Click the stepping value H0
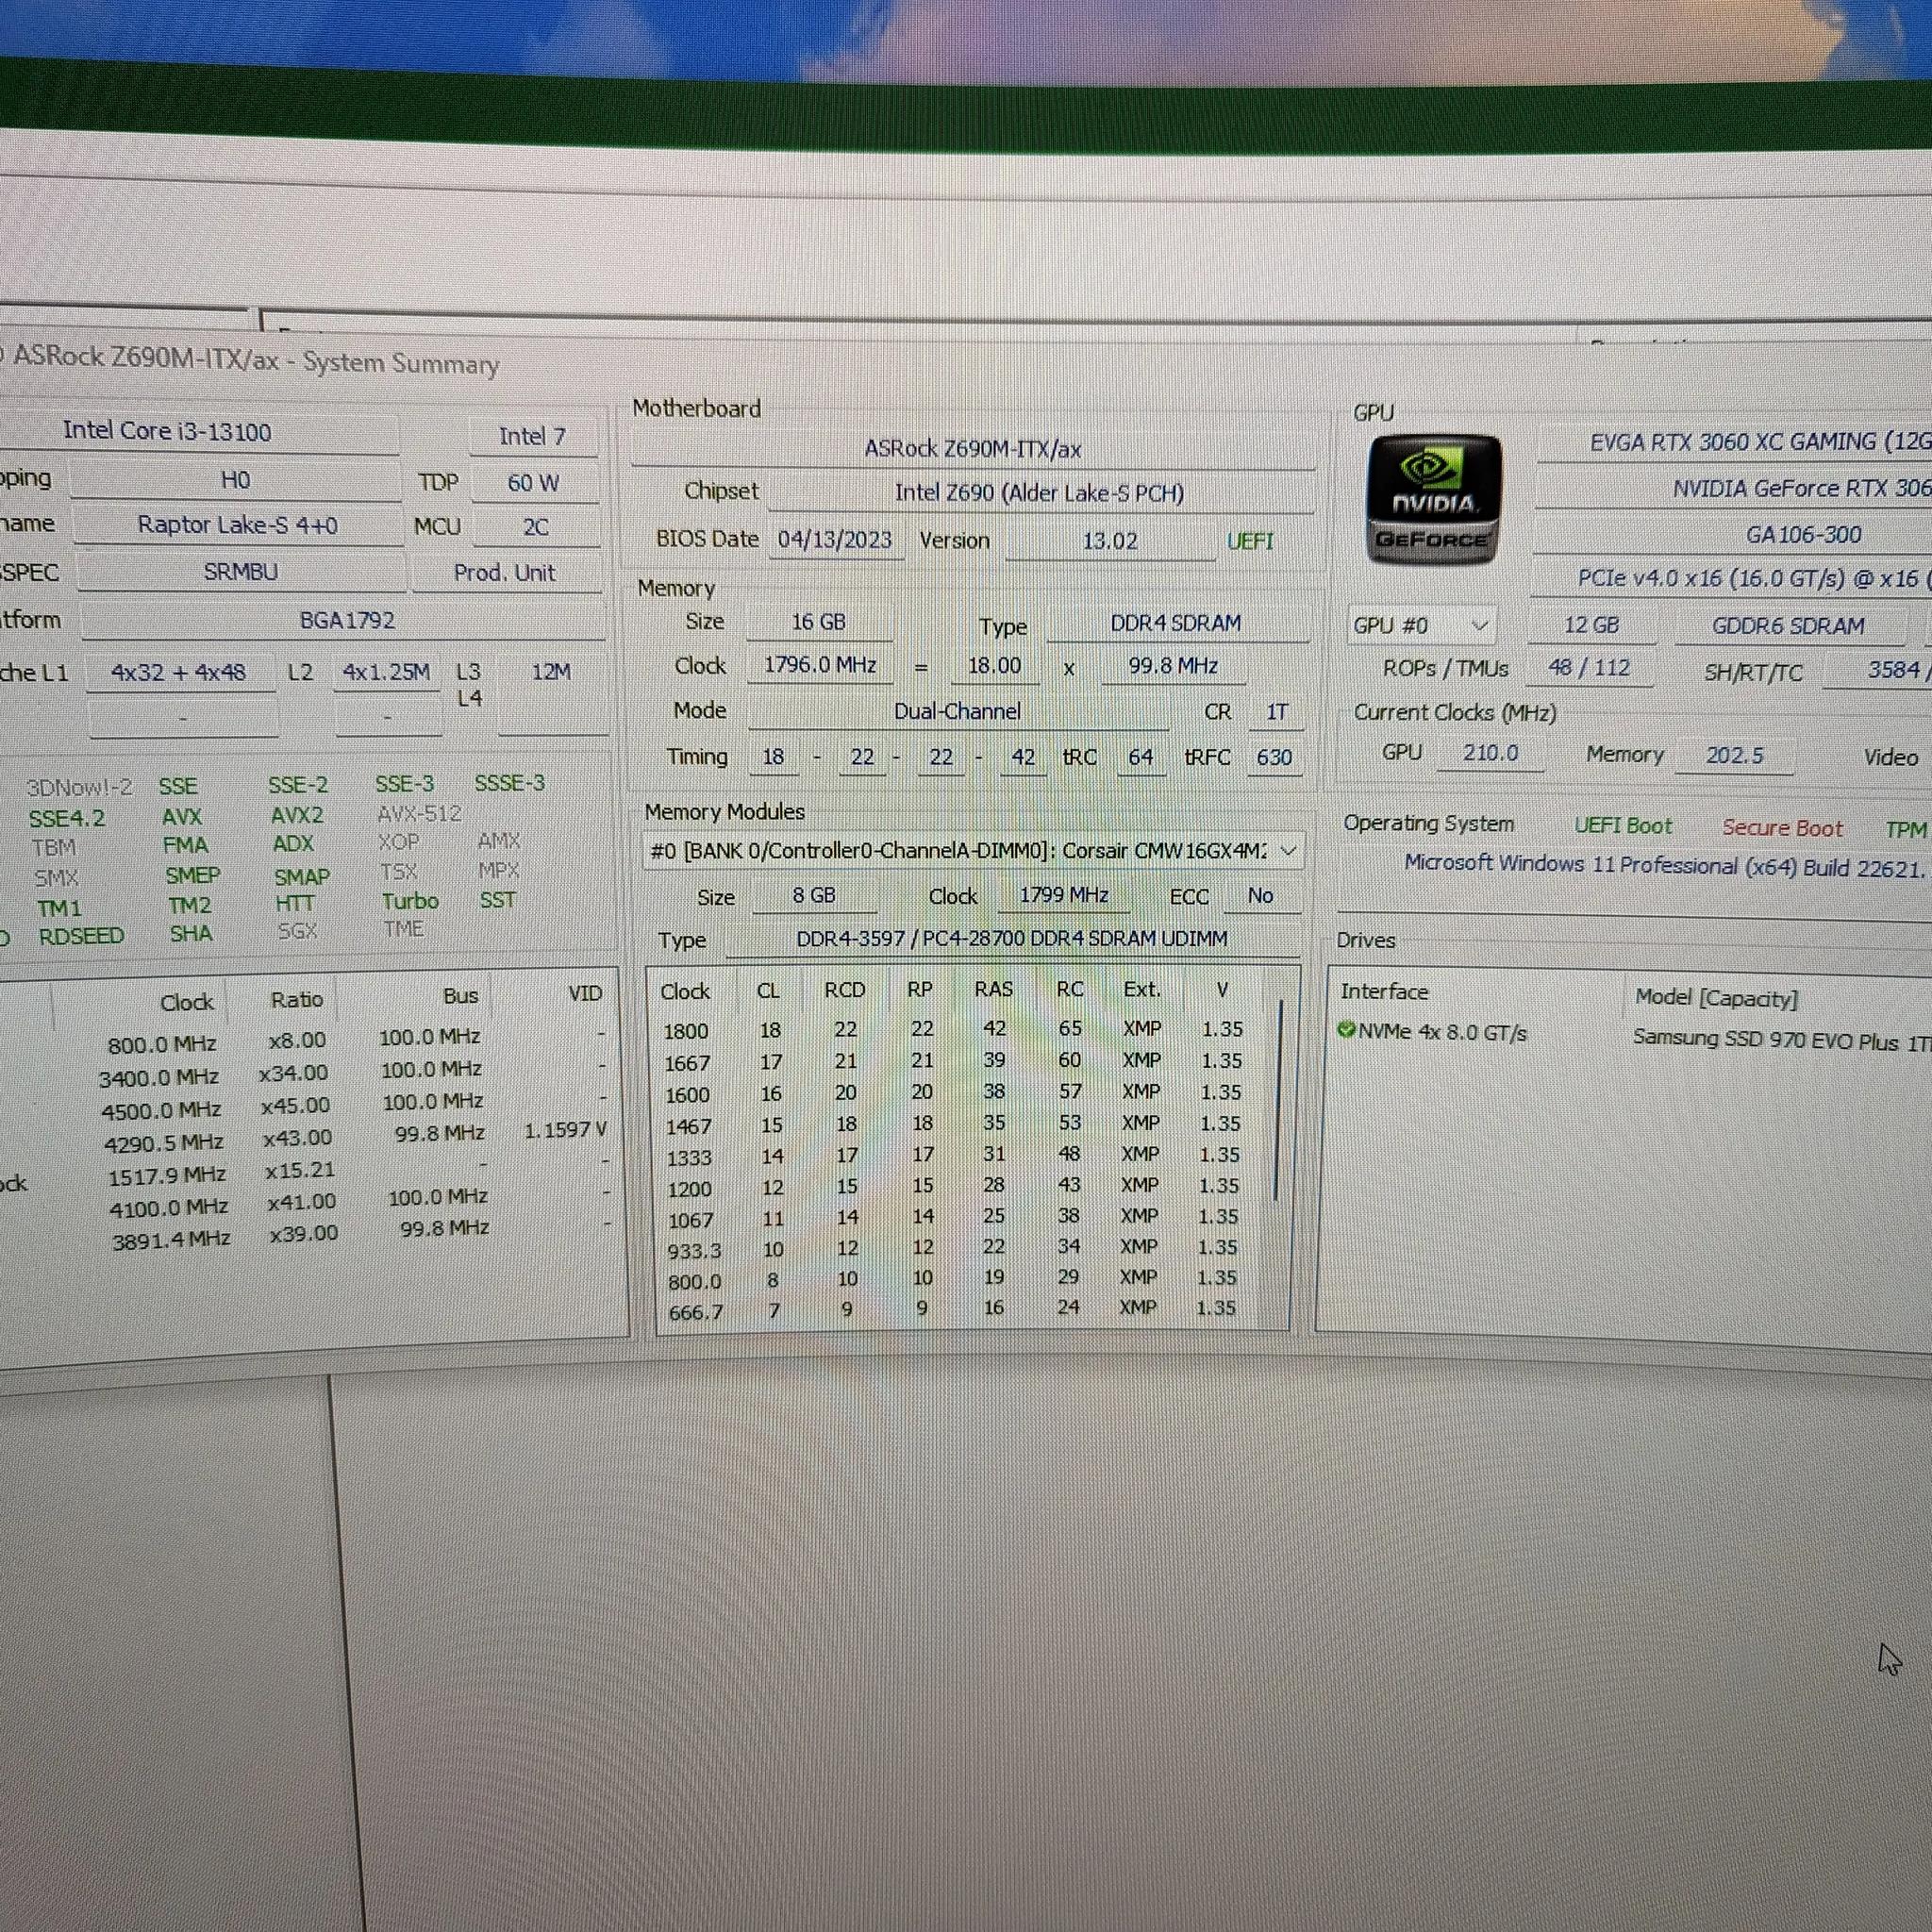The height and width of the screenshot is (1932, 1932). (x=236, y=480)
